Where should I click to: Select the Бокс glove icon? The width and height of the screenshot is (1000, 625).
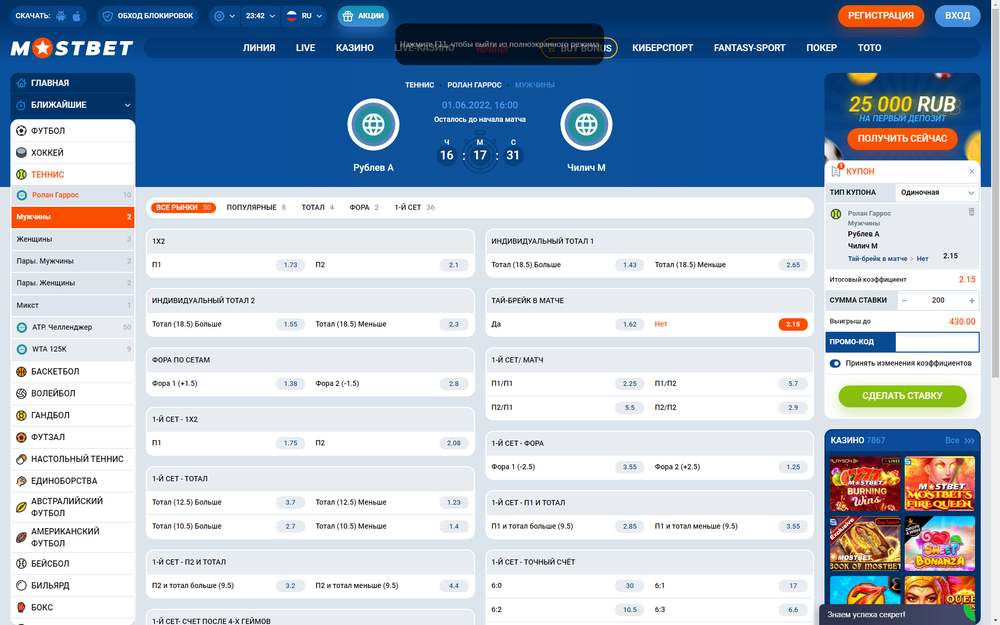click(21, 607)
